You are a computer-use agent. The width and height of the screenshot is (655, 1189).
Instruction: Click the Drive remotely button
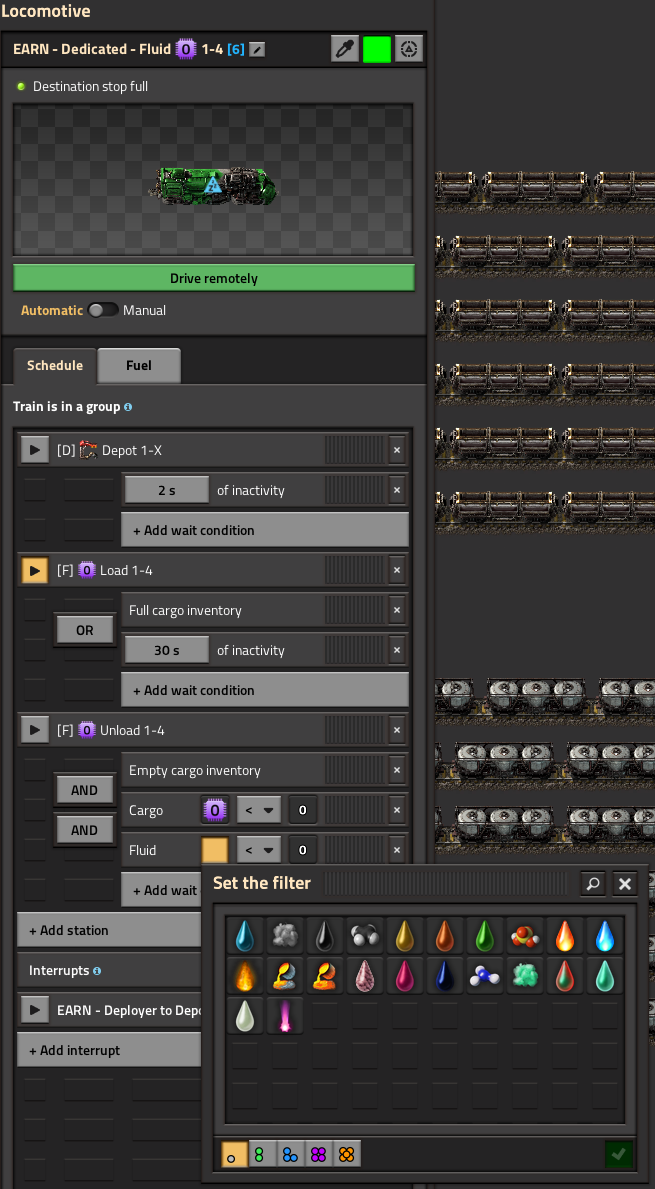(214, 278)
